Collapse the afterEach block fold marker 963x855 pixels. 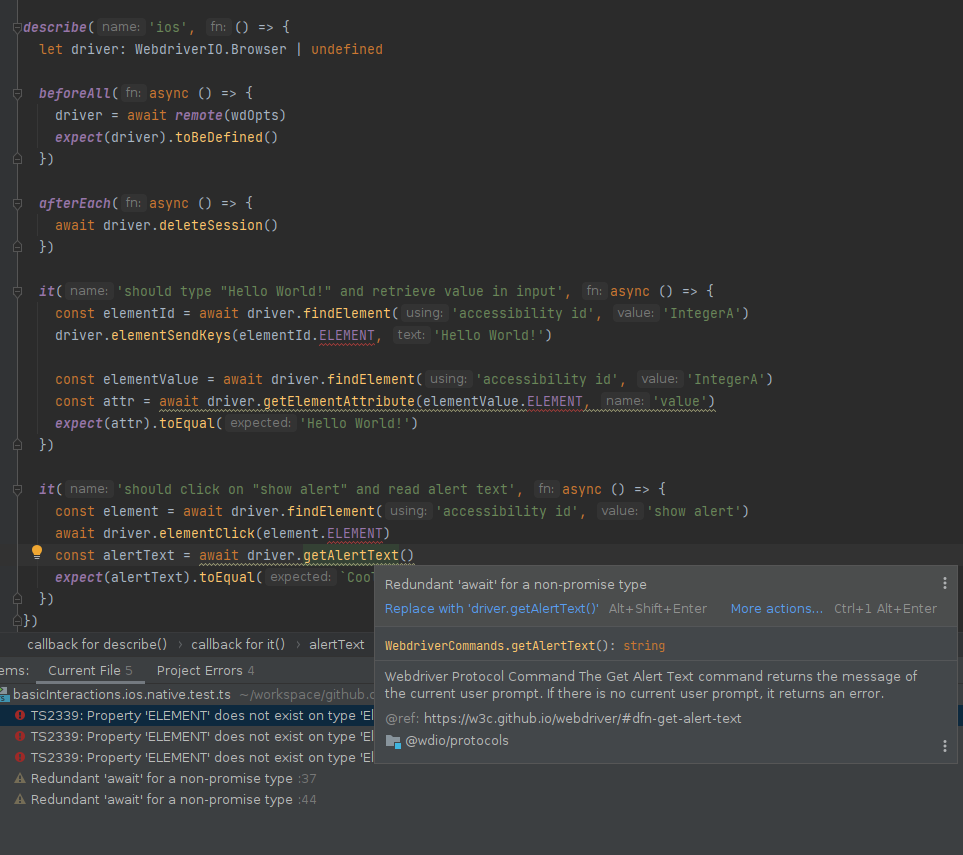[17, 203]
